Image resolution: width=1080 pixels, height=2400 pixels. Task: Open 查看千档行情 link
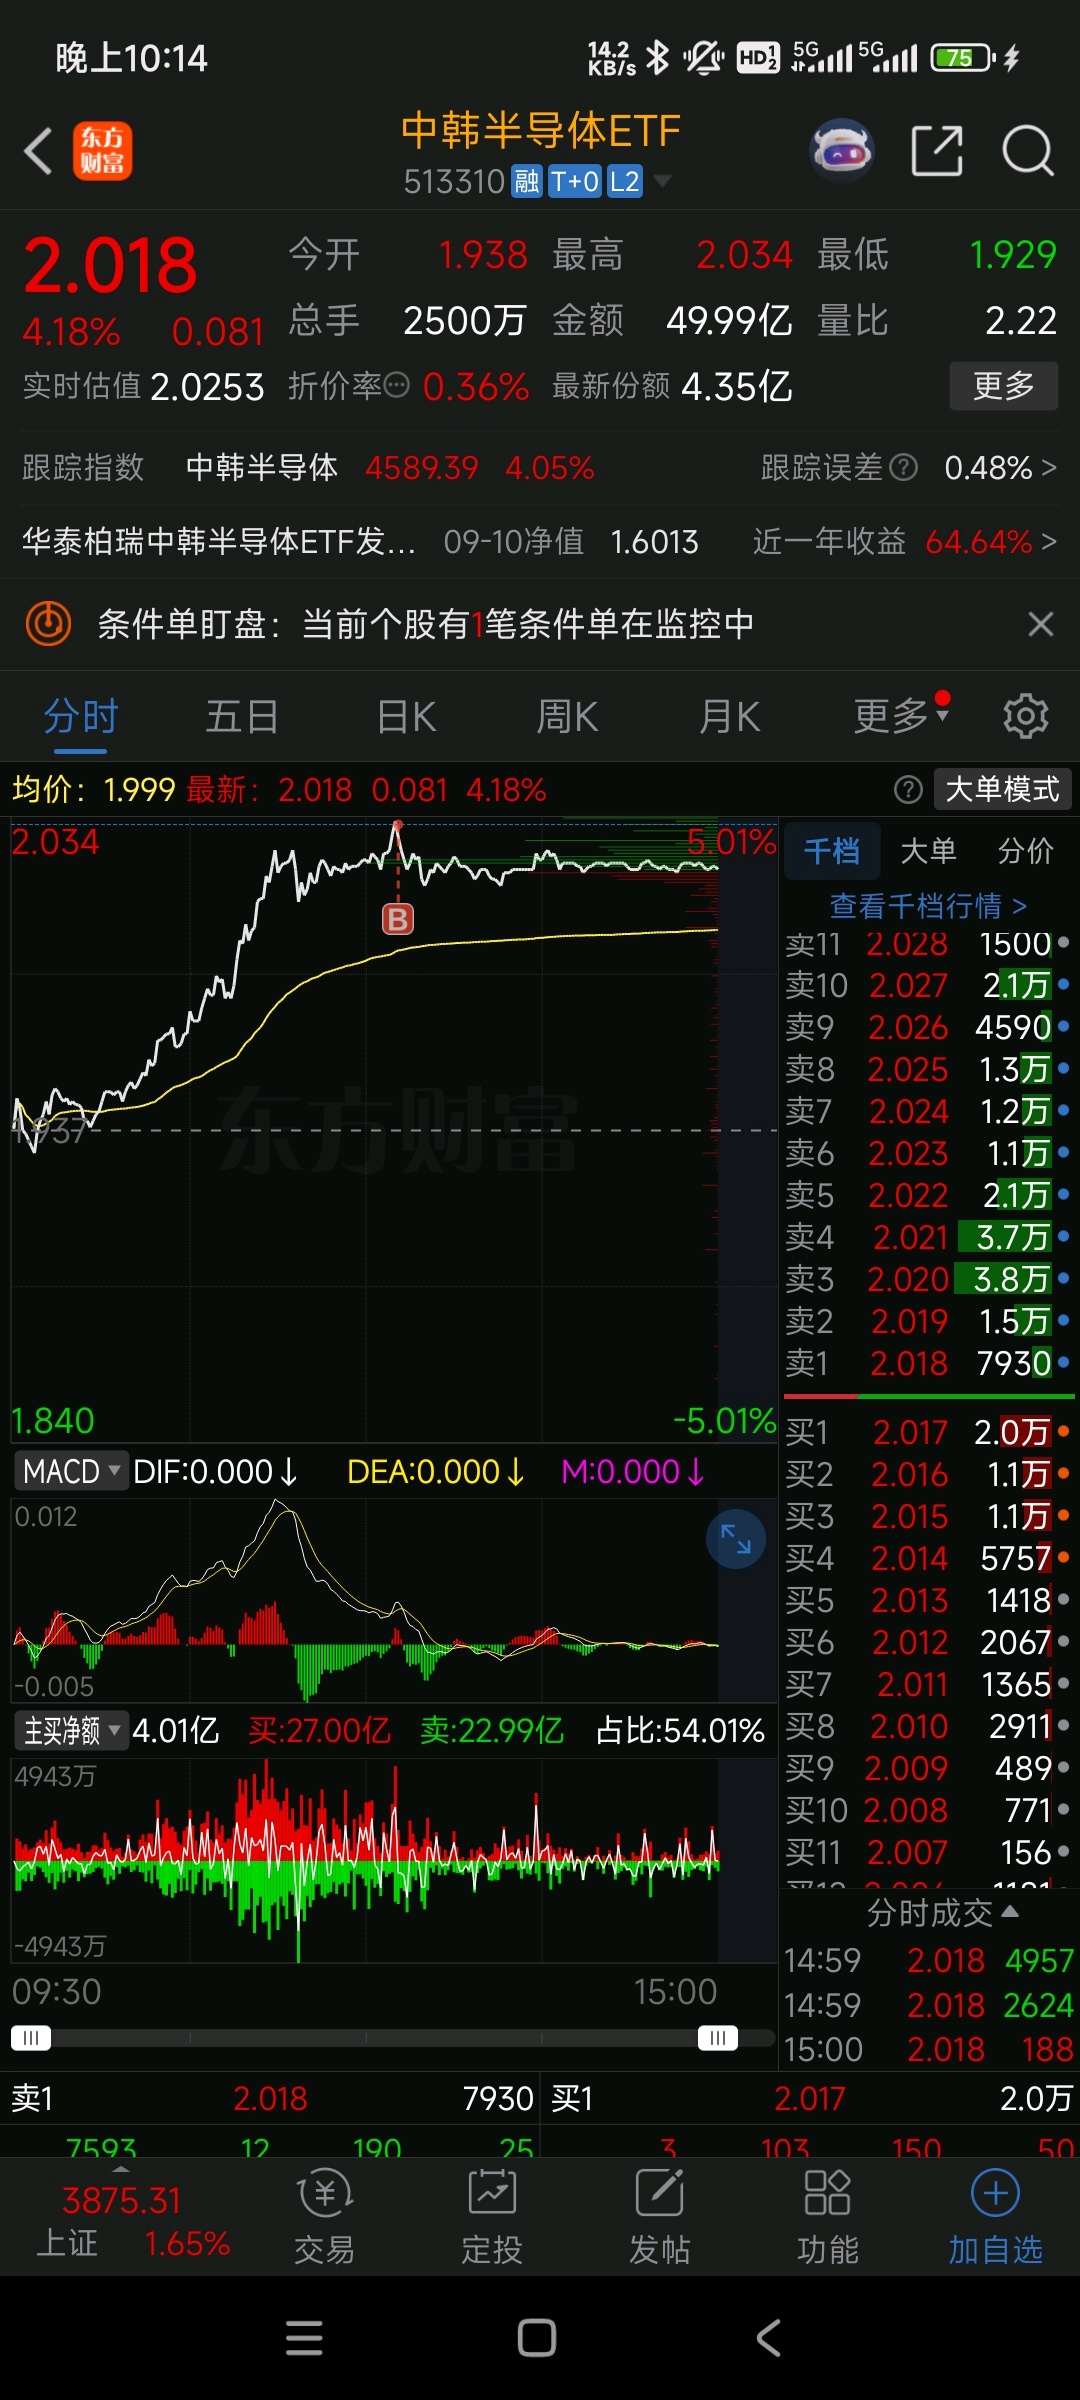pos(929,906)
